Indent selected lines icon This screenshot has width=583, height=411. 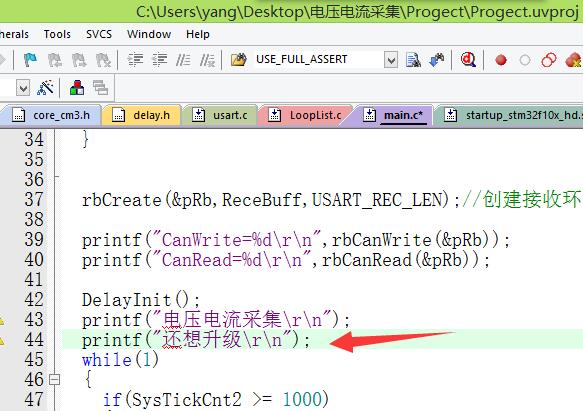click(x=135, y=60)
